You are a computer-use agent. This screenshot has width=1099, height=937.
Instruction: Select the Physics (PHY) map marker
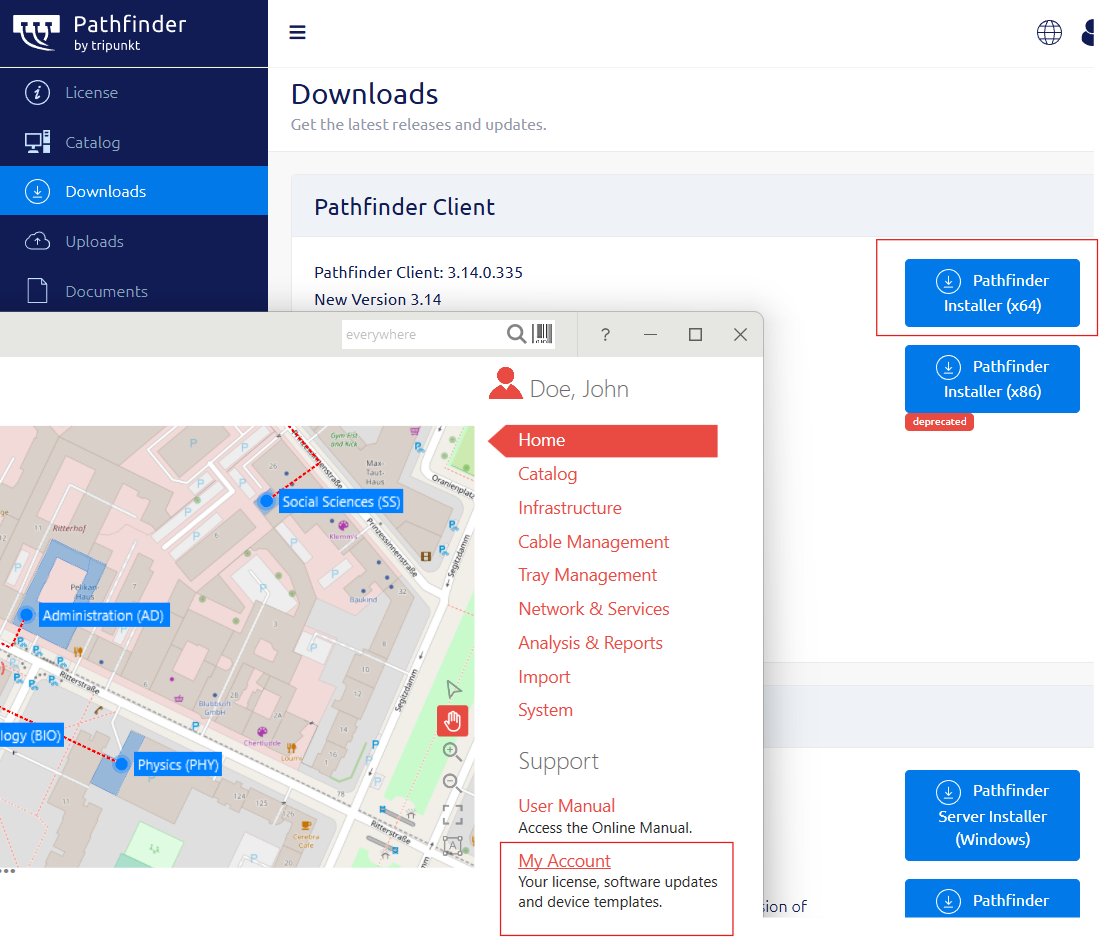[122, 765]
